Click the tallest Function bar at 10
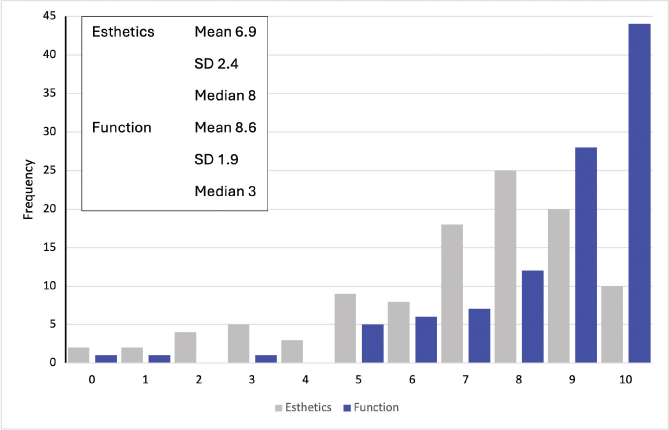The image size is (669, 430). click(640, 193)
